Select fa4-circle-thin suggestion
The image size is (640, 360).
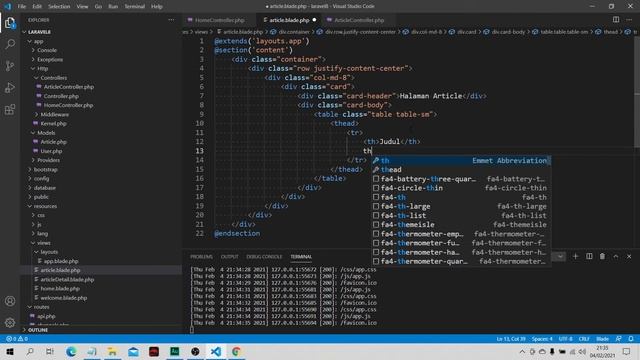(x=461, y=188)
